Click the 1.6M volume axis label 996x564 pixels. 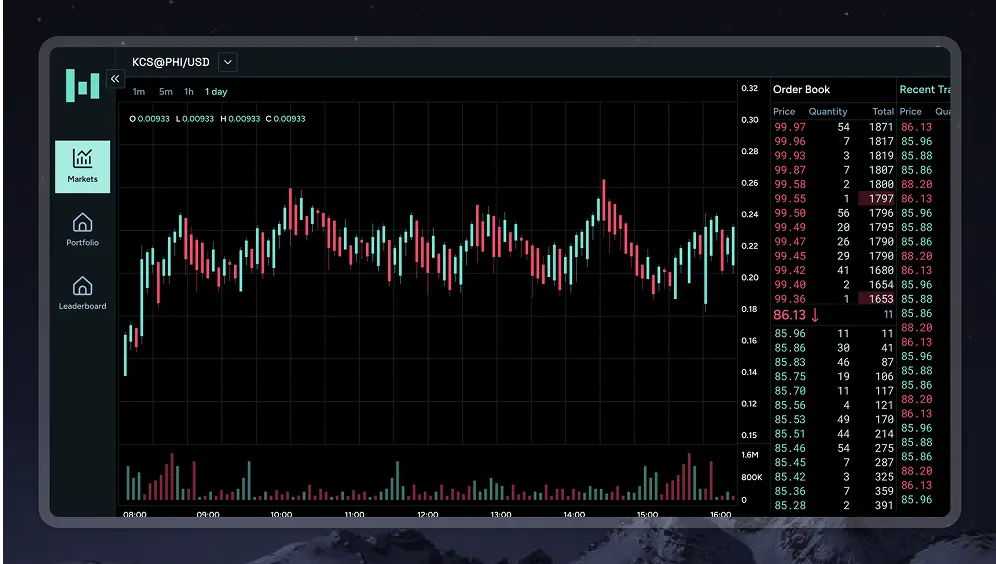(750, 455)
